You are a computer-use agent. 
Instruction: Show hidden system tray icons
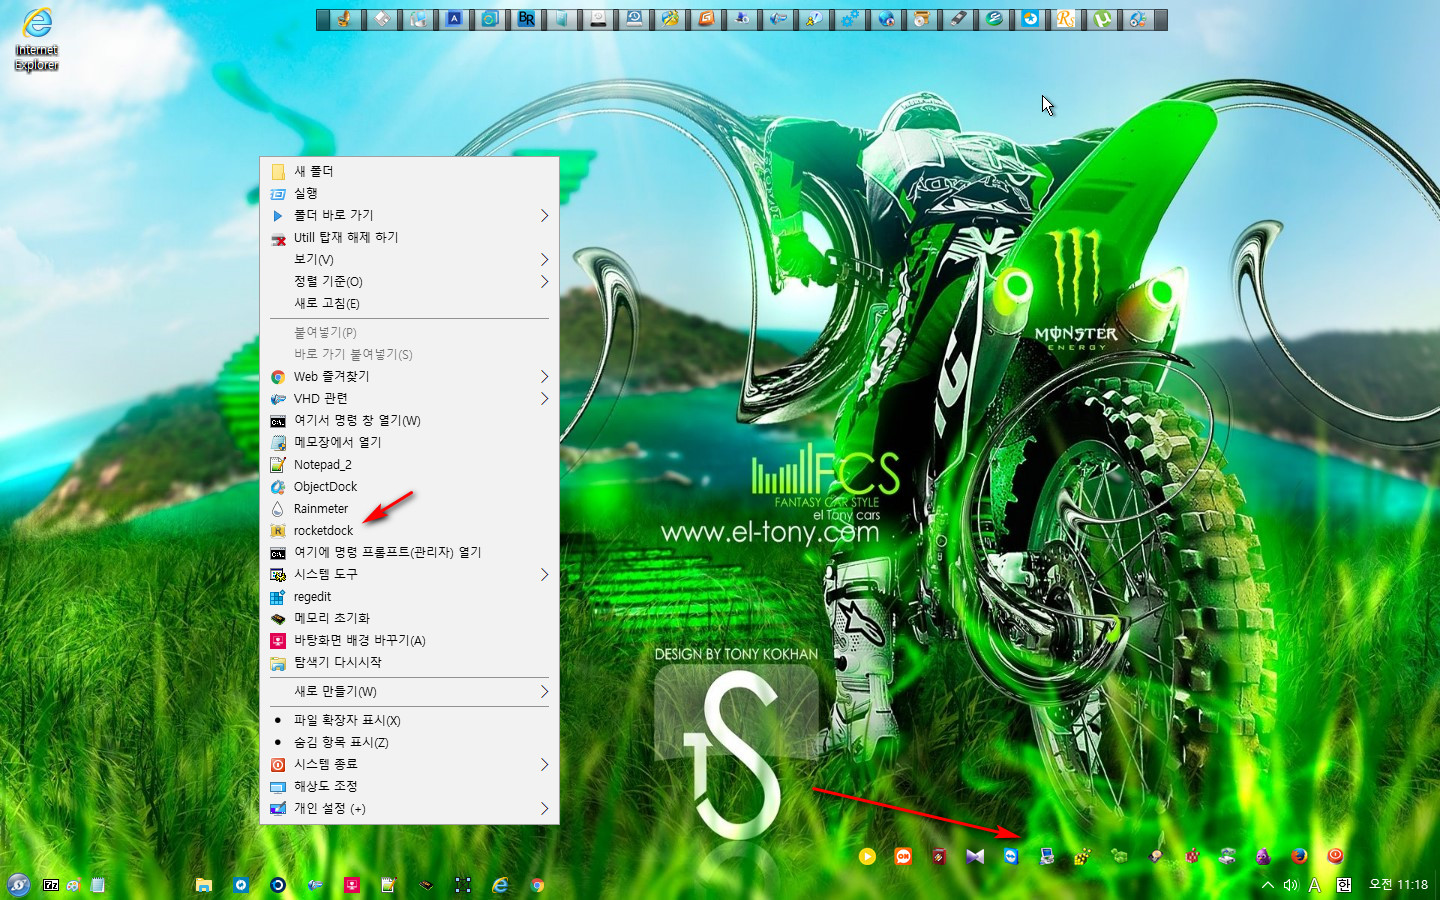coord(1267,885)
